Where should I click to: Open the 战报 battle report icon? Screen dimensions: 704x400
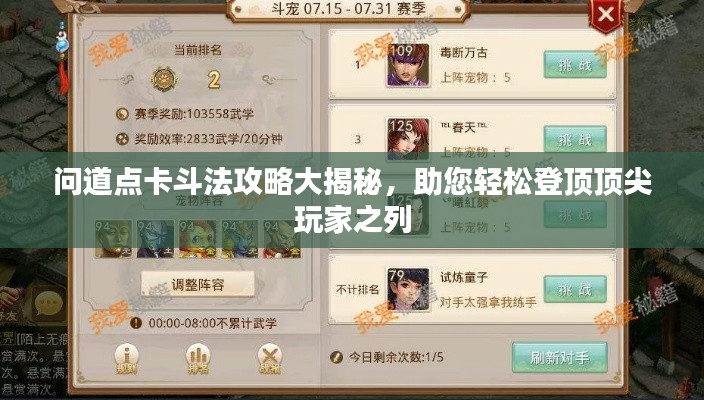tap(269, 359)
